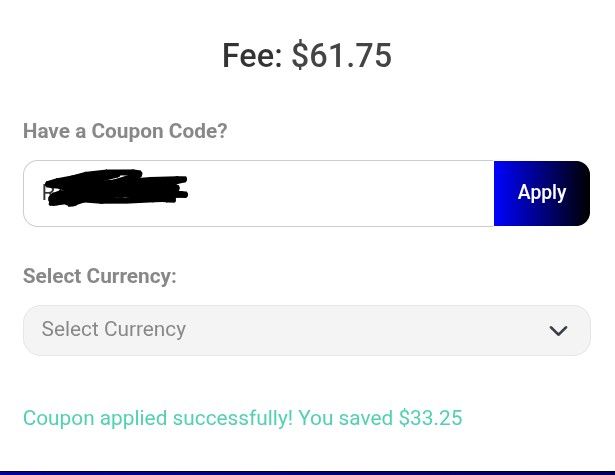615x475 pixels.
Task: Click the dark blue bar at bottom
Action: 306,472
